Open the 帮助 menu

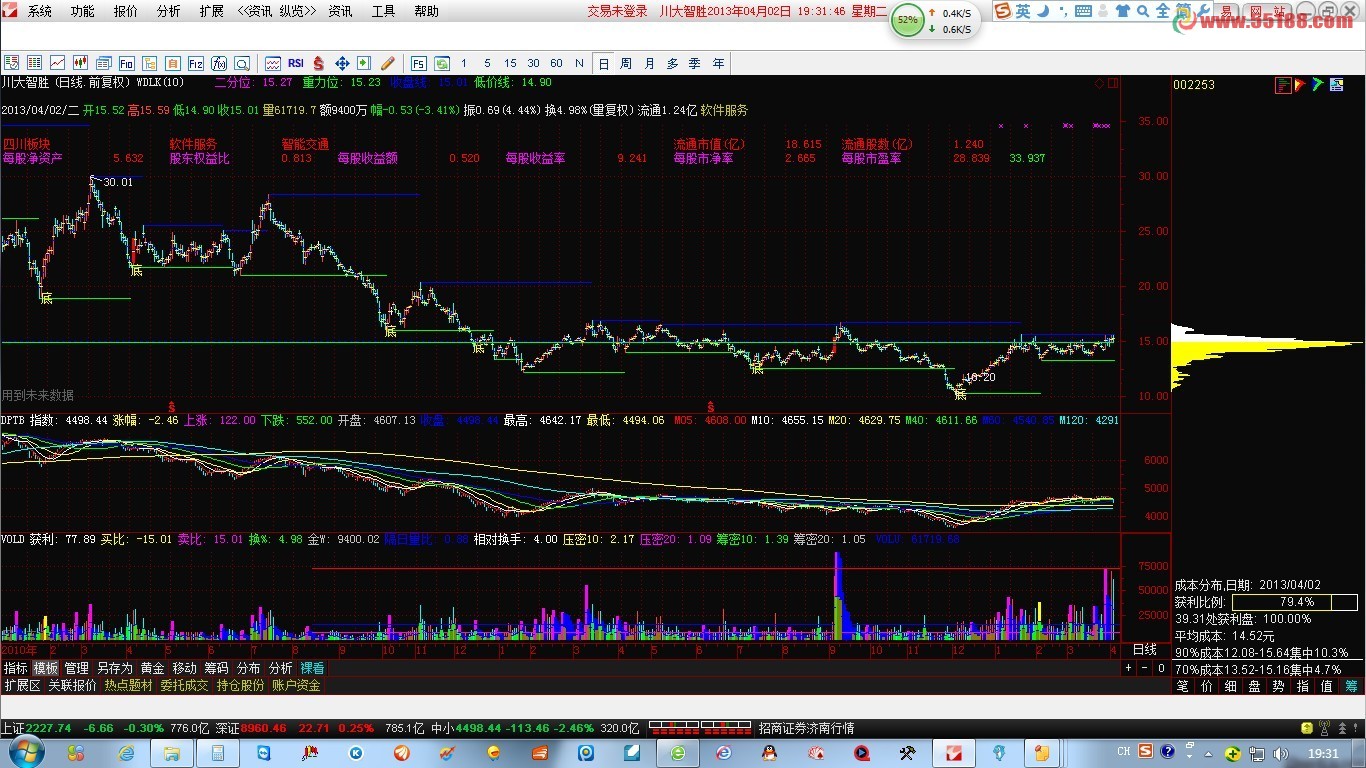point(426,11)
